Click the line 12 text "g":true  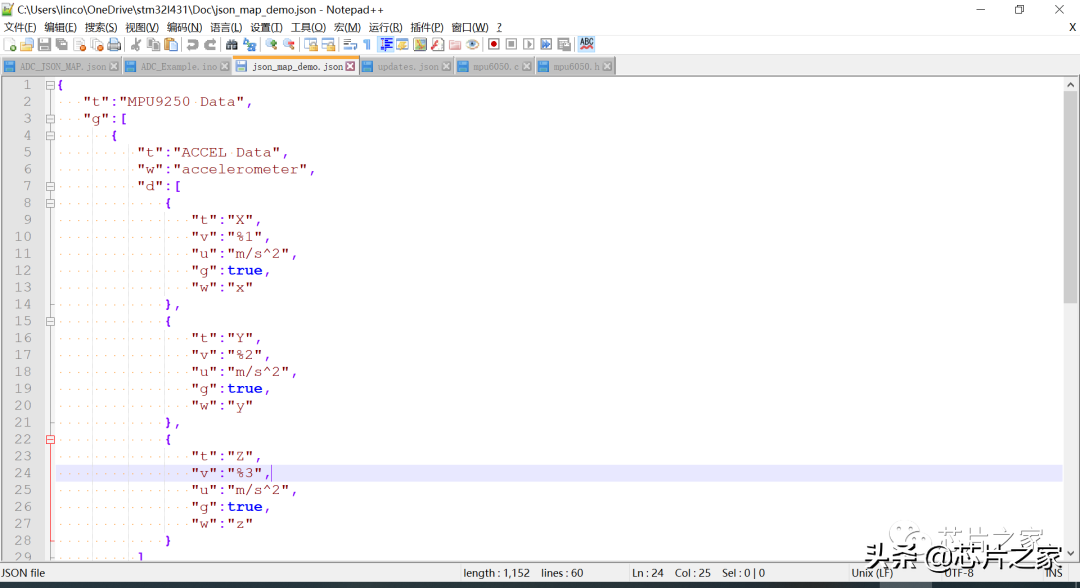[x=231, y=270]
